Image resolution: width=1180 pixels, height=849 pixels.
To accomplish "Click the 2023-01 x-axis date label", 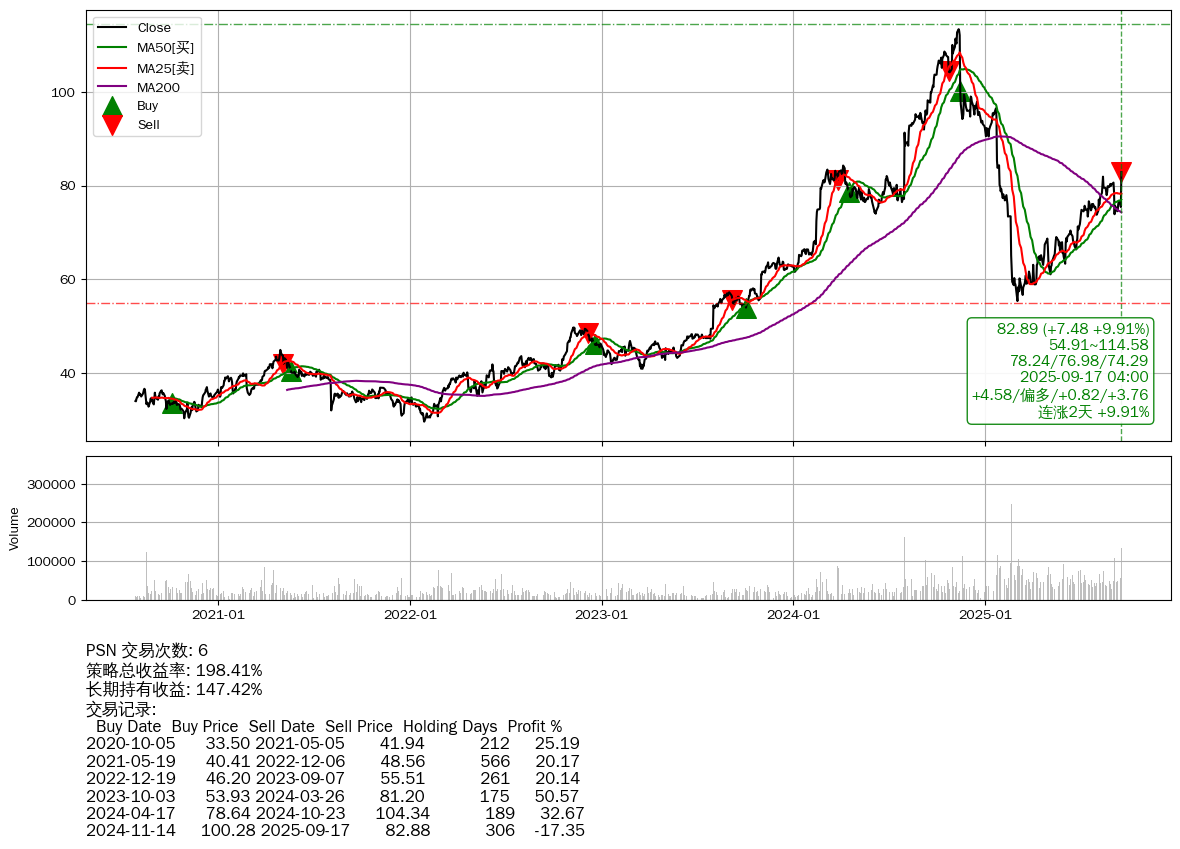I will (x=601, y=615).
